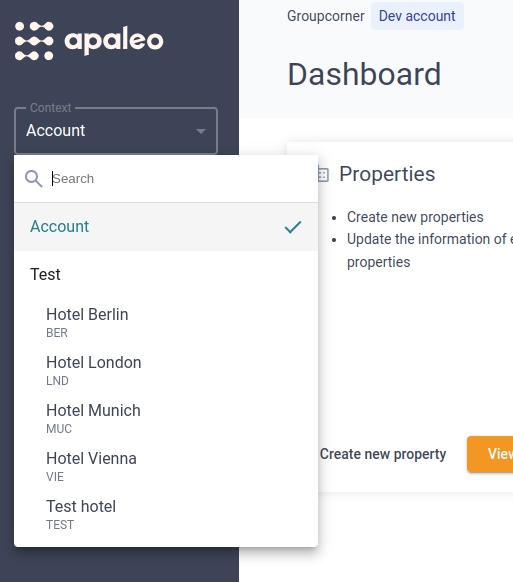Expand the Context dropdown arrow
Image resolution: width=513 pixels, height=582 pixels.
(x=201, y=131)
